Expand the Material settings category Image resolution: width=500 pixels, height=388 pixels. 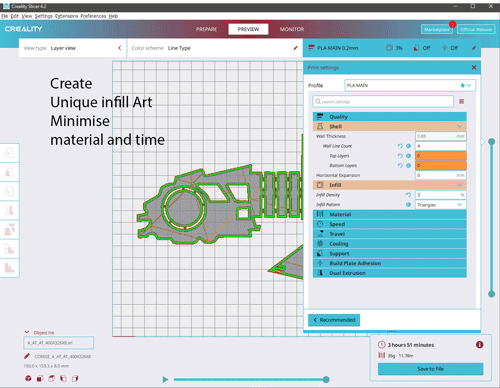point(389,214)
